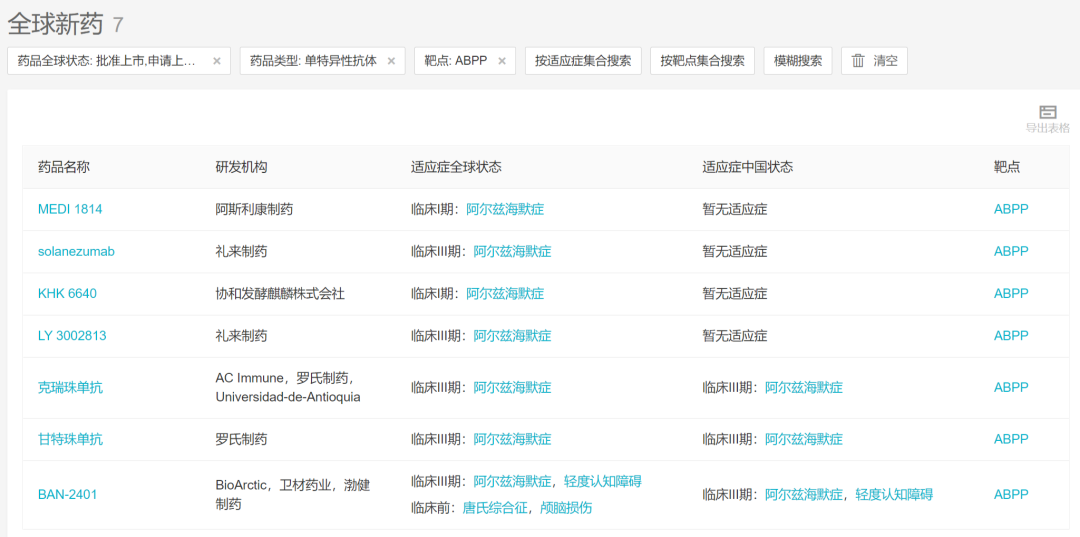
Task: Click 阿尔兹海默症 in BAN-2401 China status
Action: (804, 494)
